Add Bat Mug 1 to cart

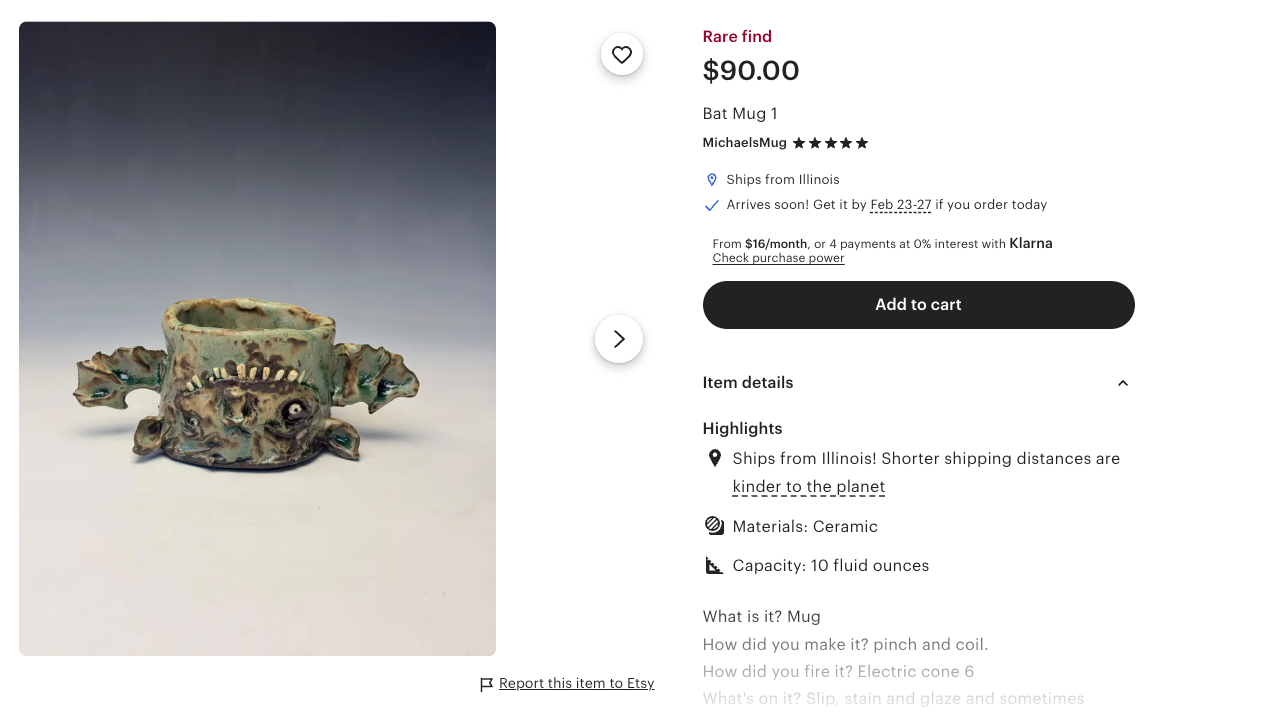click(918, 305)
